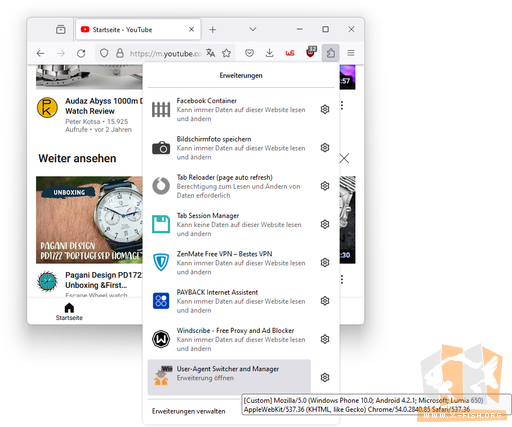This screenshot has height=427, width=512.
Task: Open the downloads panel
Action: (269, 53)
